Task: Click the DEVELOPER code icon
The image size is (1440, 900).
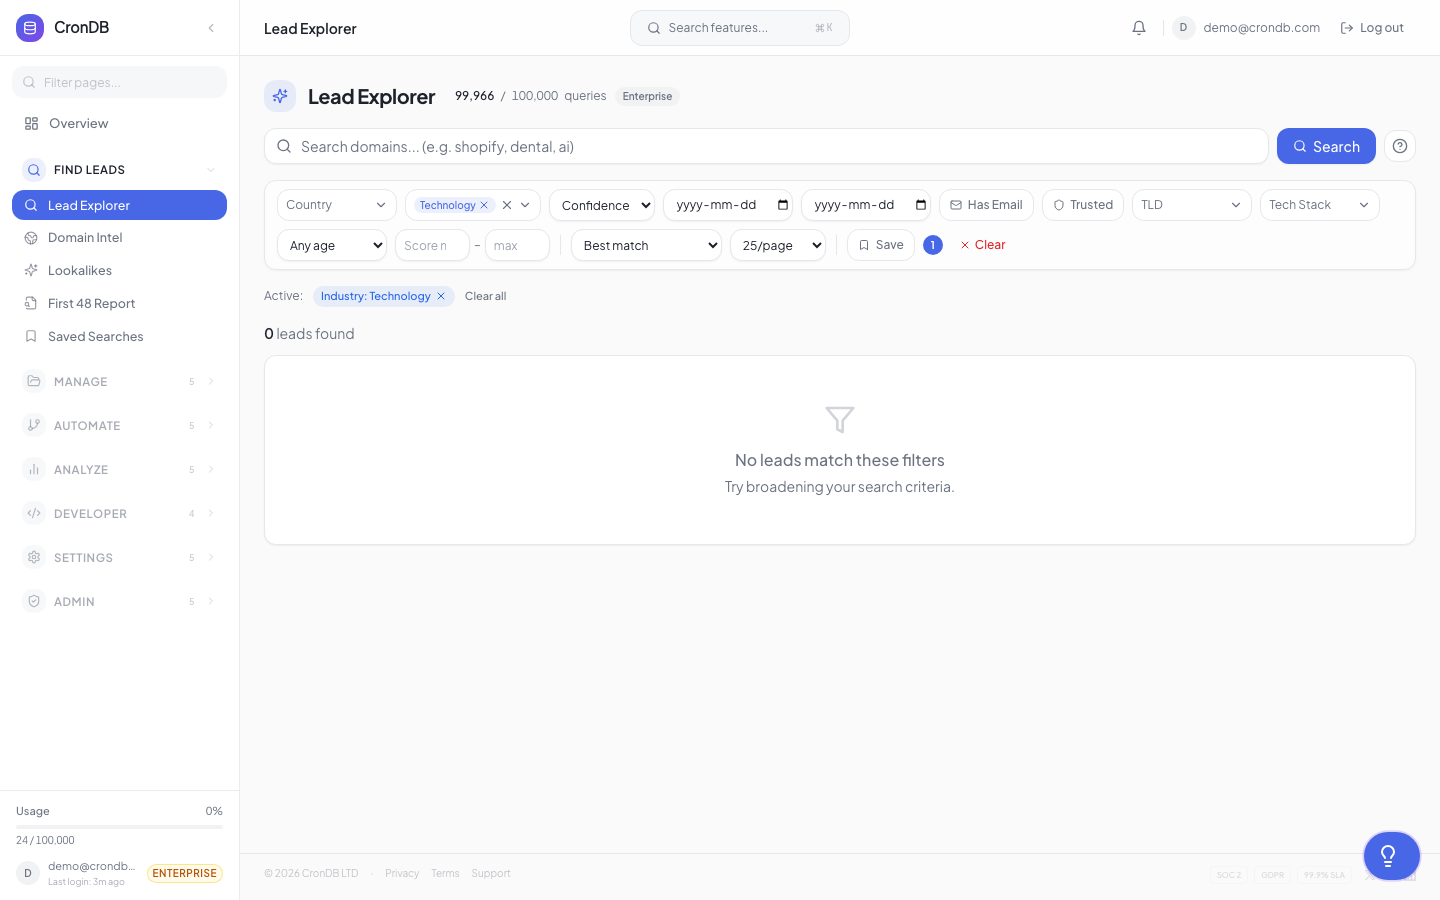Action: click(x=34, y=513)
